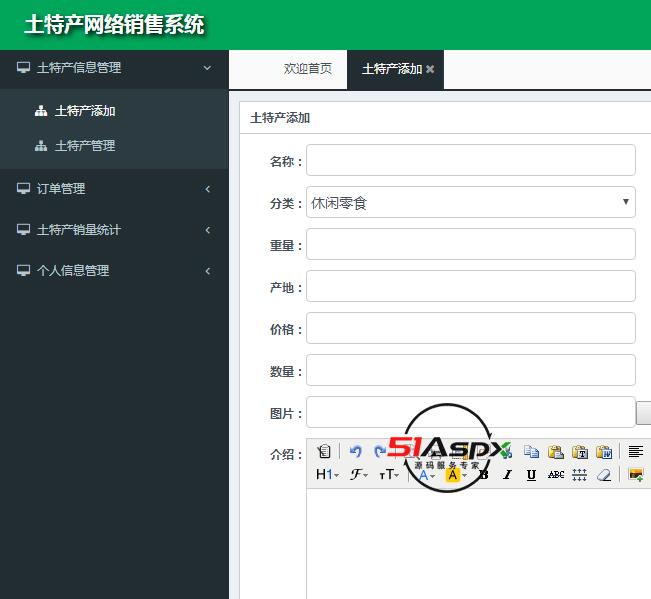Click the 土特产网络销售系统 header title
Screen dimensions: 651x599
pos(114,24)
